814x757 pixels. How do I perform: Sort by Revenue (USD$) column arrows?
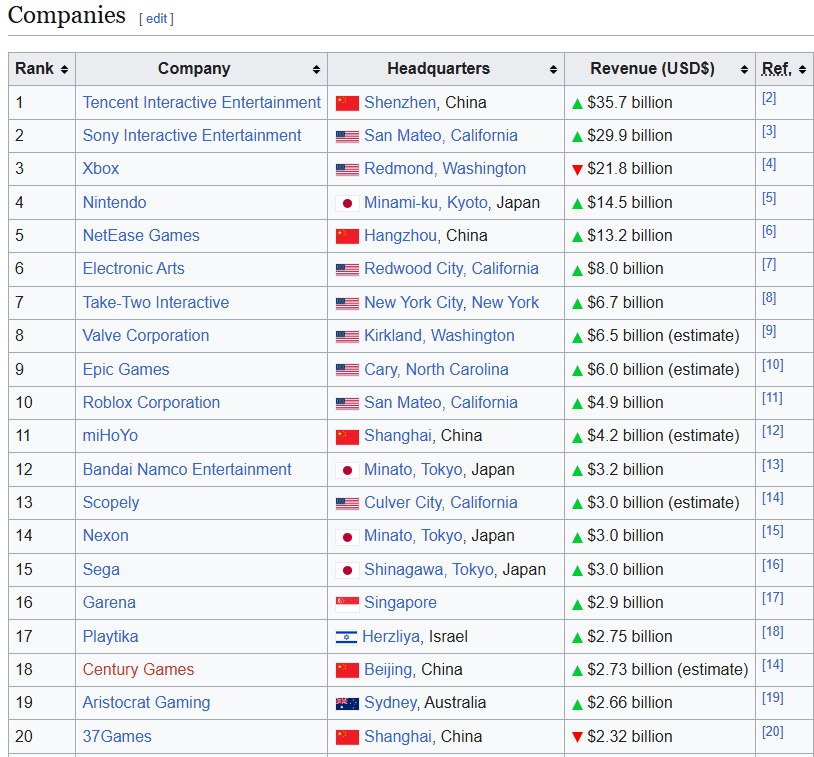point(744,70)
